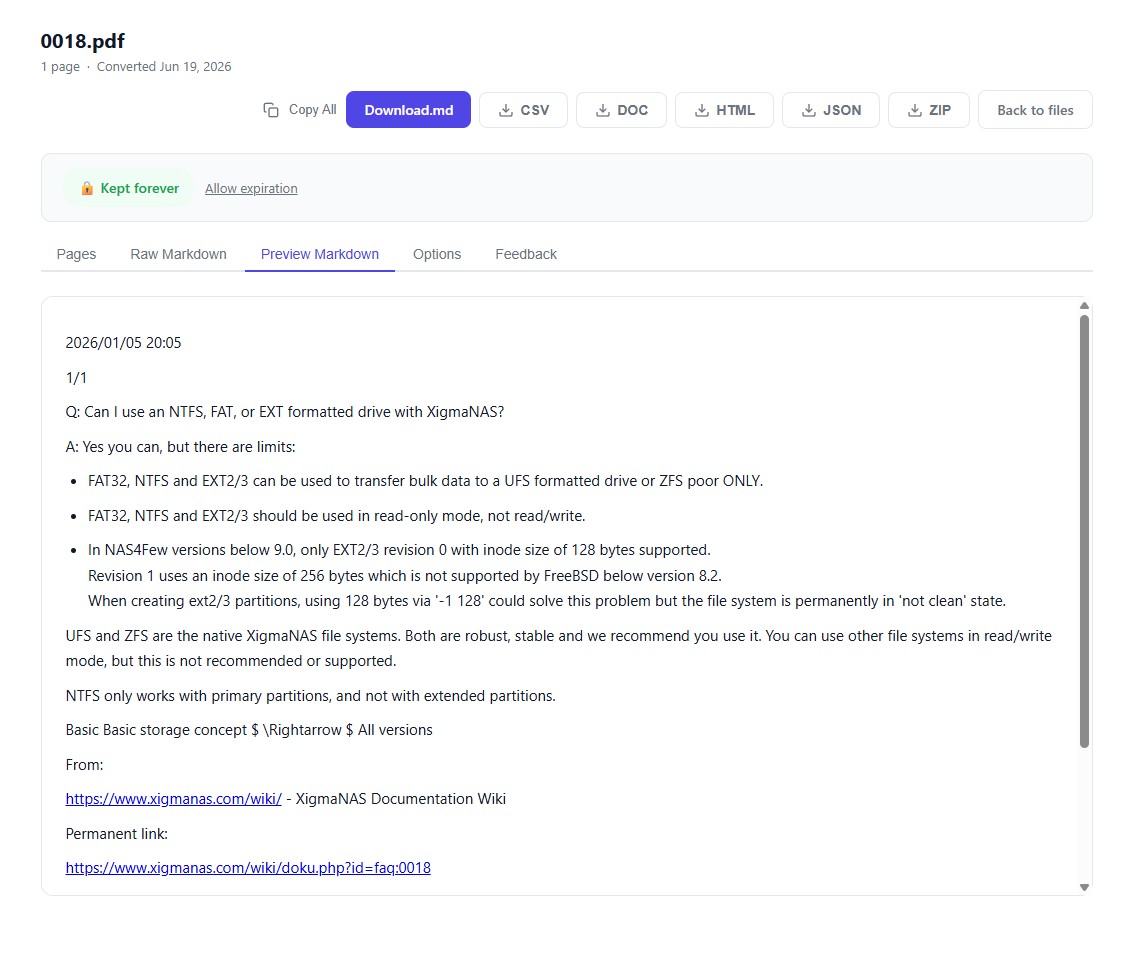
Task: Click the CSV download arrow icon
Action: [505, 110]
